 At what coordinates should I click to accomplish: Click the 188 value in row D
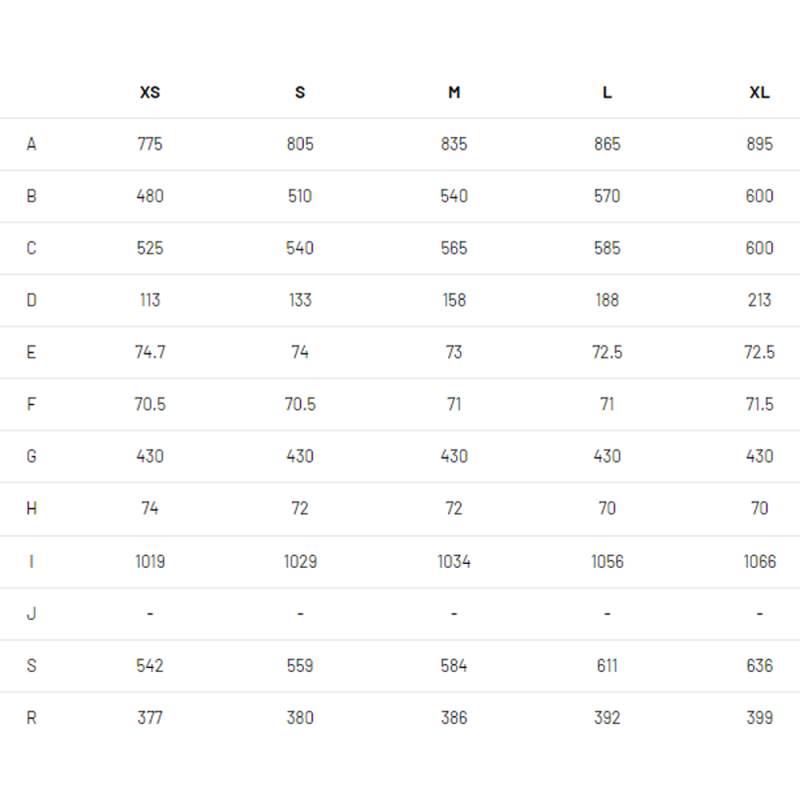(607, 301)
